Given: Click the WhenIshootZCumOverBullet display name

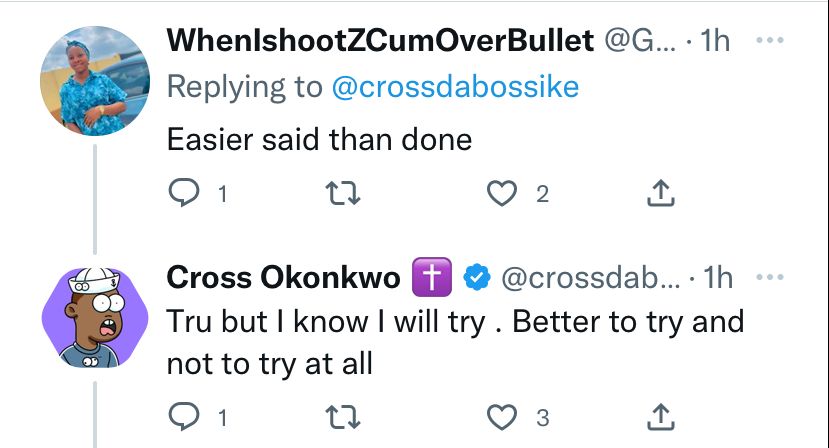Looking at the screenshot, I should 380,41.
